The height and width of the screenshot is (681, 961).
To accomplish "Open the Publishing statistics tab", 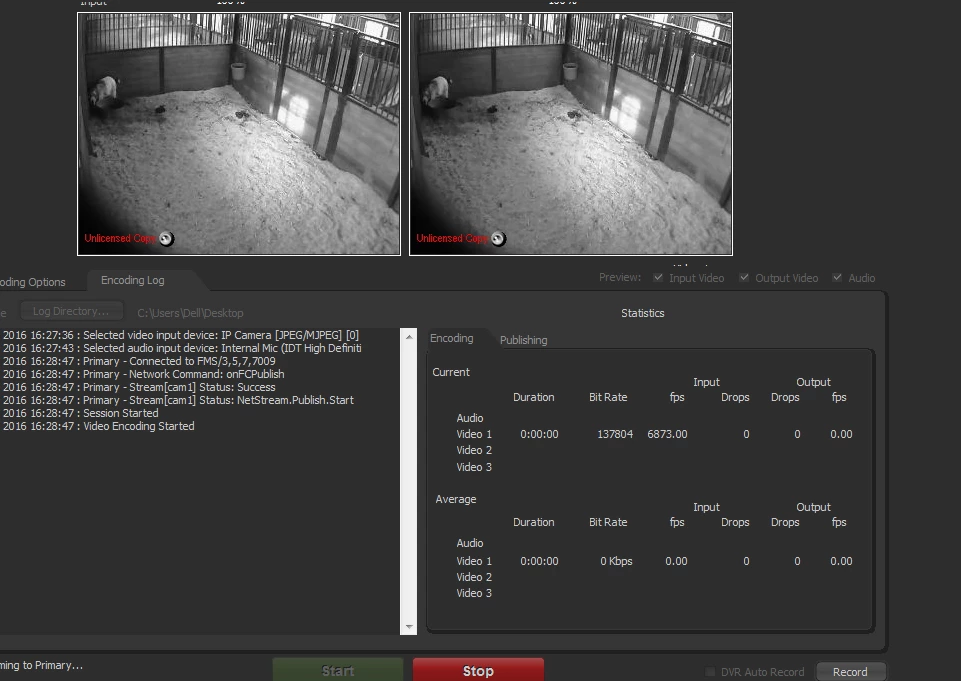I will 523,340.
